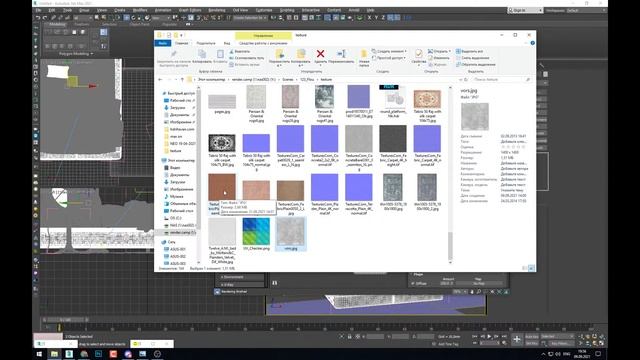Click the selection lock icon in status bar

pyautogui.click(x=349, y=336)
